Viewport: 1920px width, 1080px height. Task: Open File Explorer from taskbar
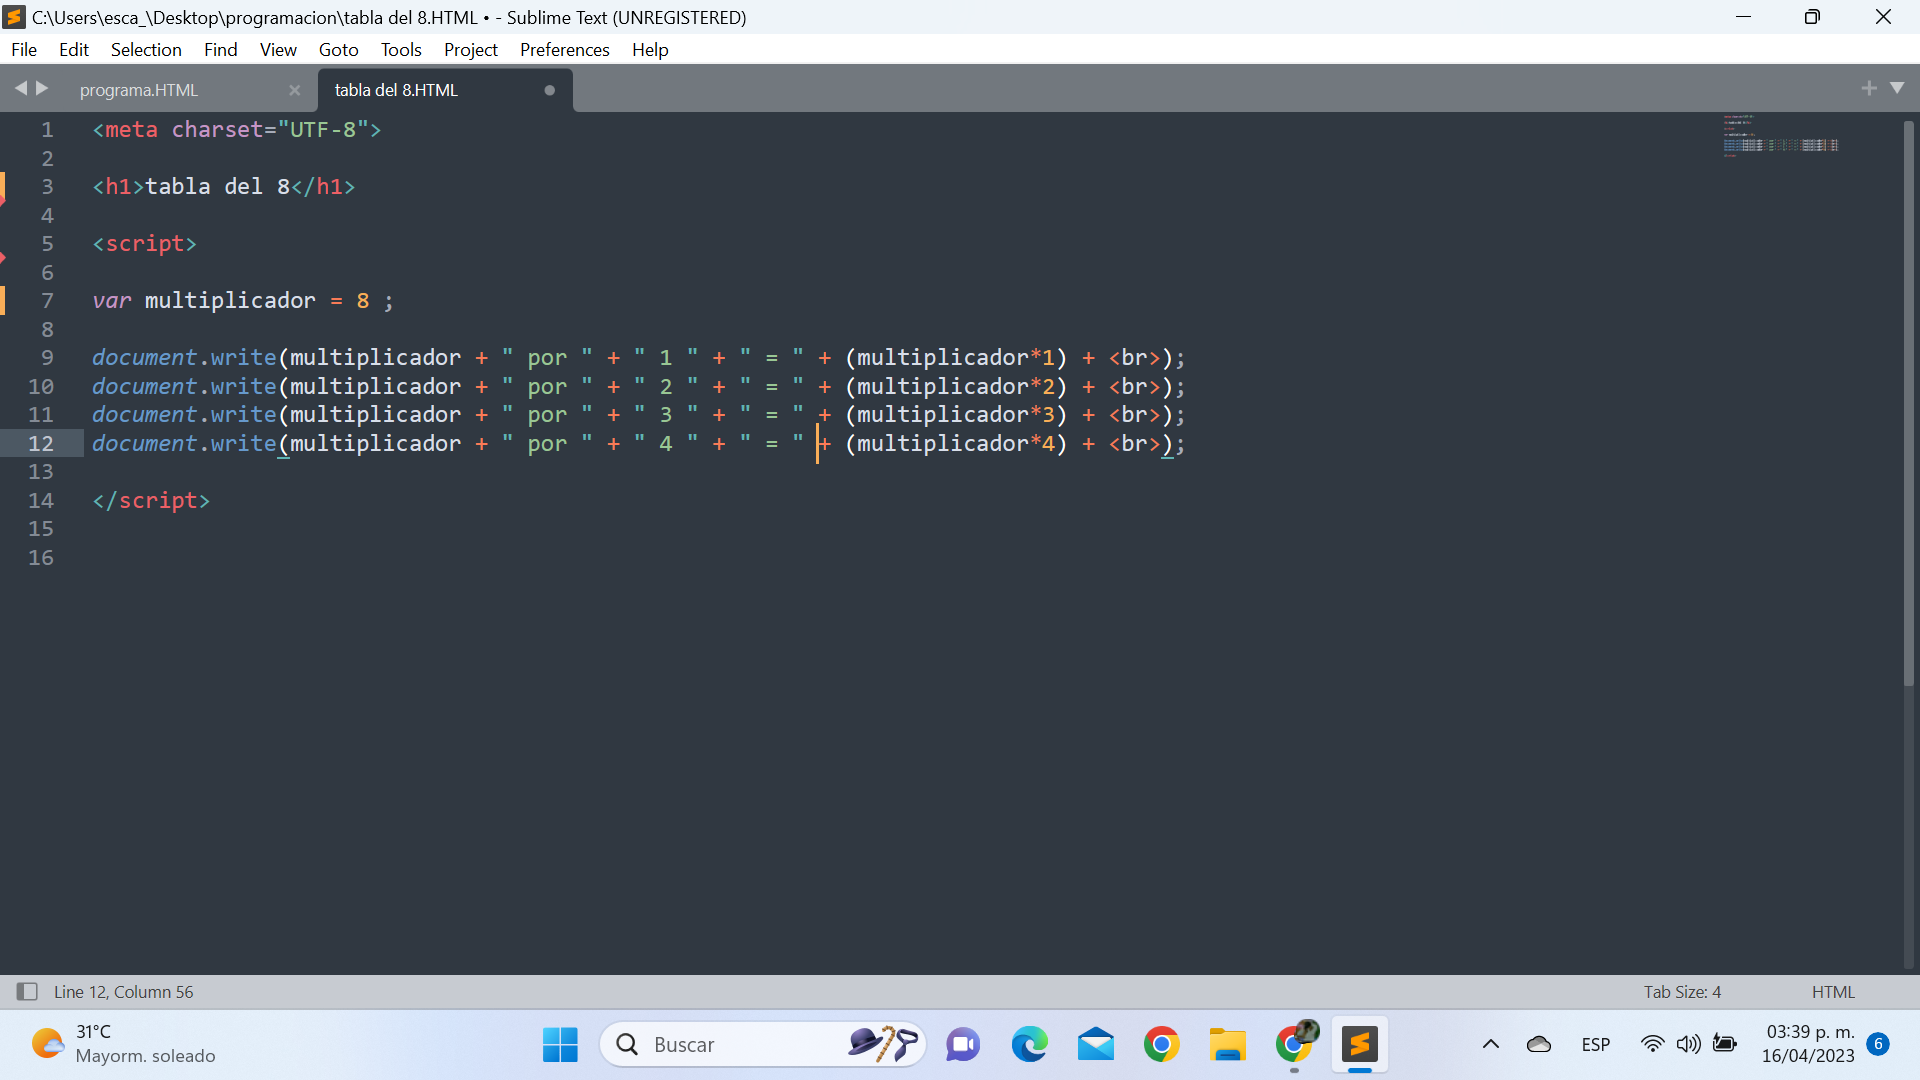[x=1227, y=1045]
